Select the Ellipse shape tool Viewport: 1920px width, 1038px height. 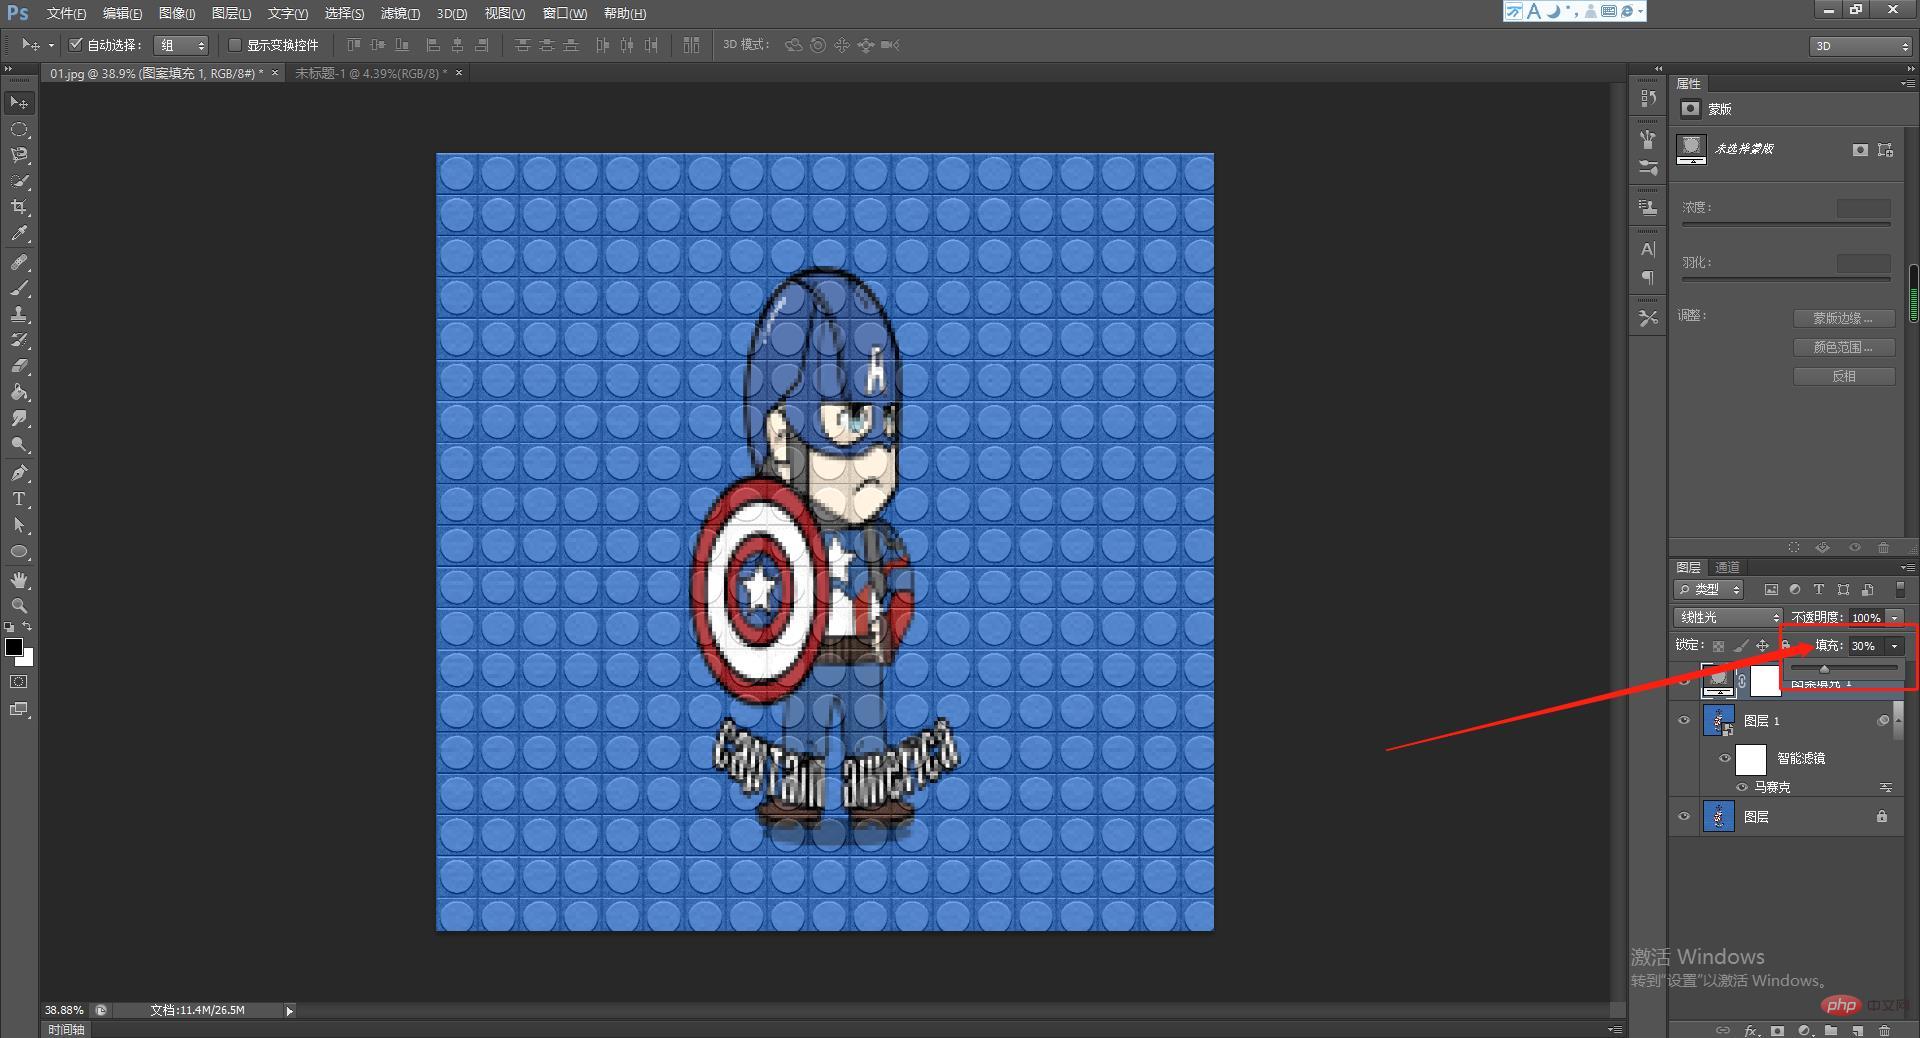19,551
